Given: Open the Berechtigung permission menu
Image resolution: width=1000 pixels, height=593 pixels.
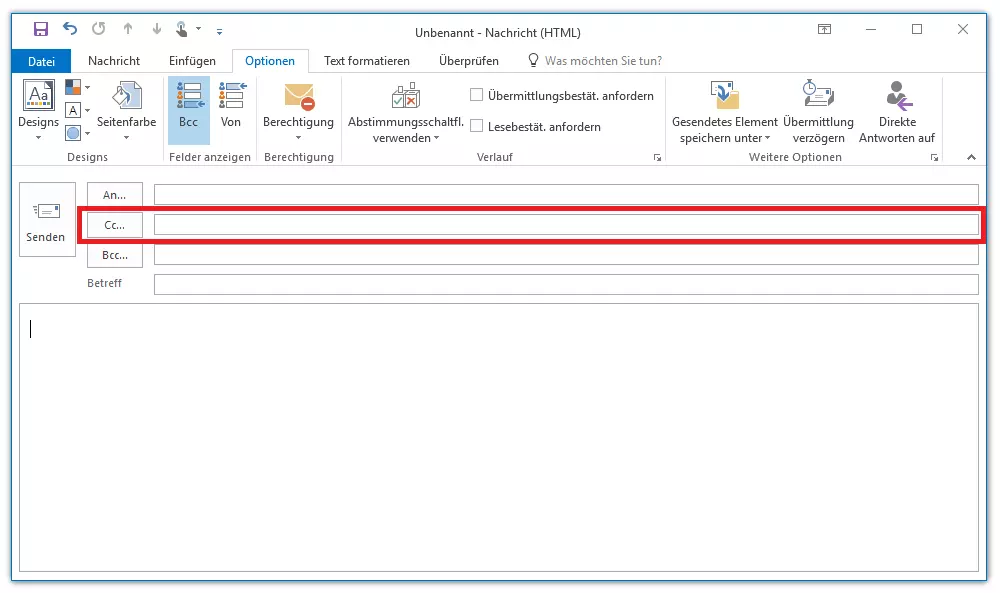Looking at the screenshot, I should click(x=298, y=111).
